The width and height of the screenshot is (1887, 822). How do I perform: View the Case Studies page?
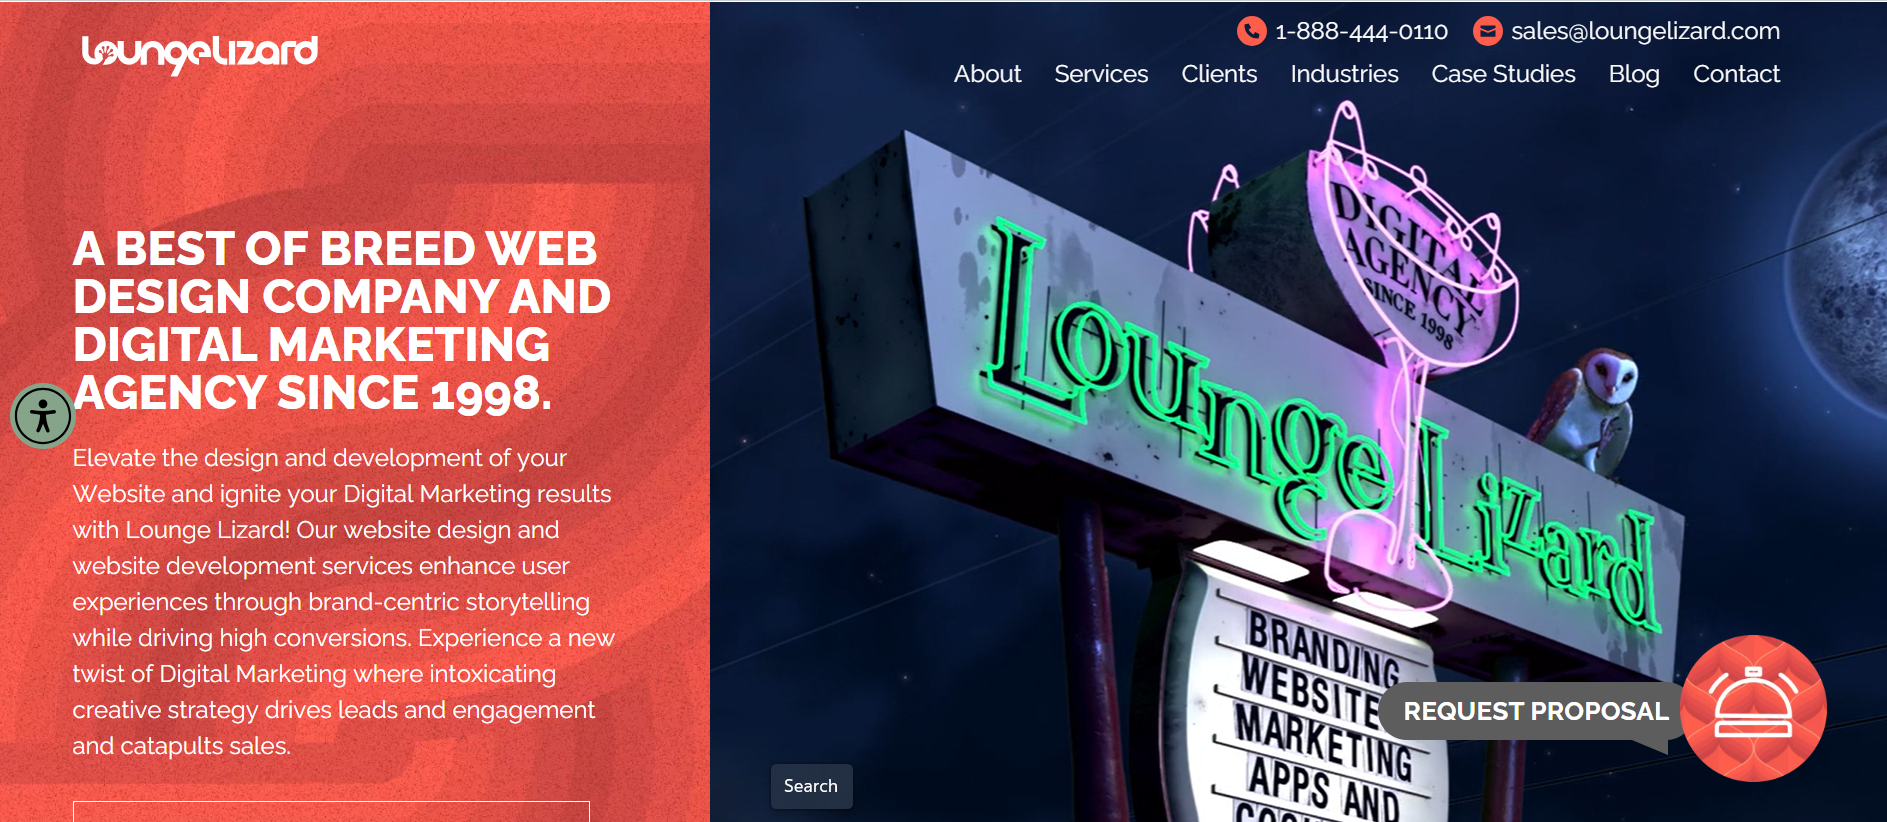[x=1503, y=74]
